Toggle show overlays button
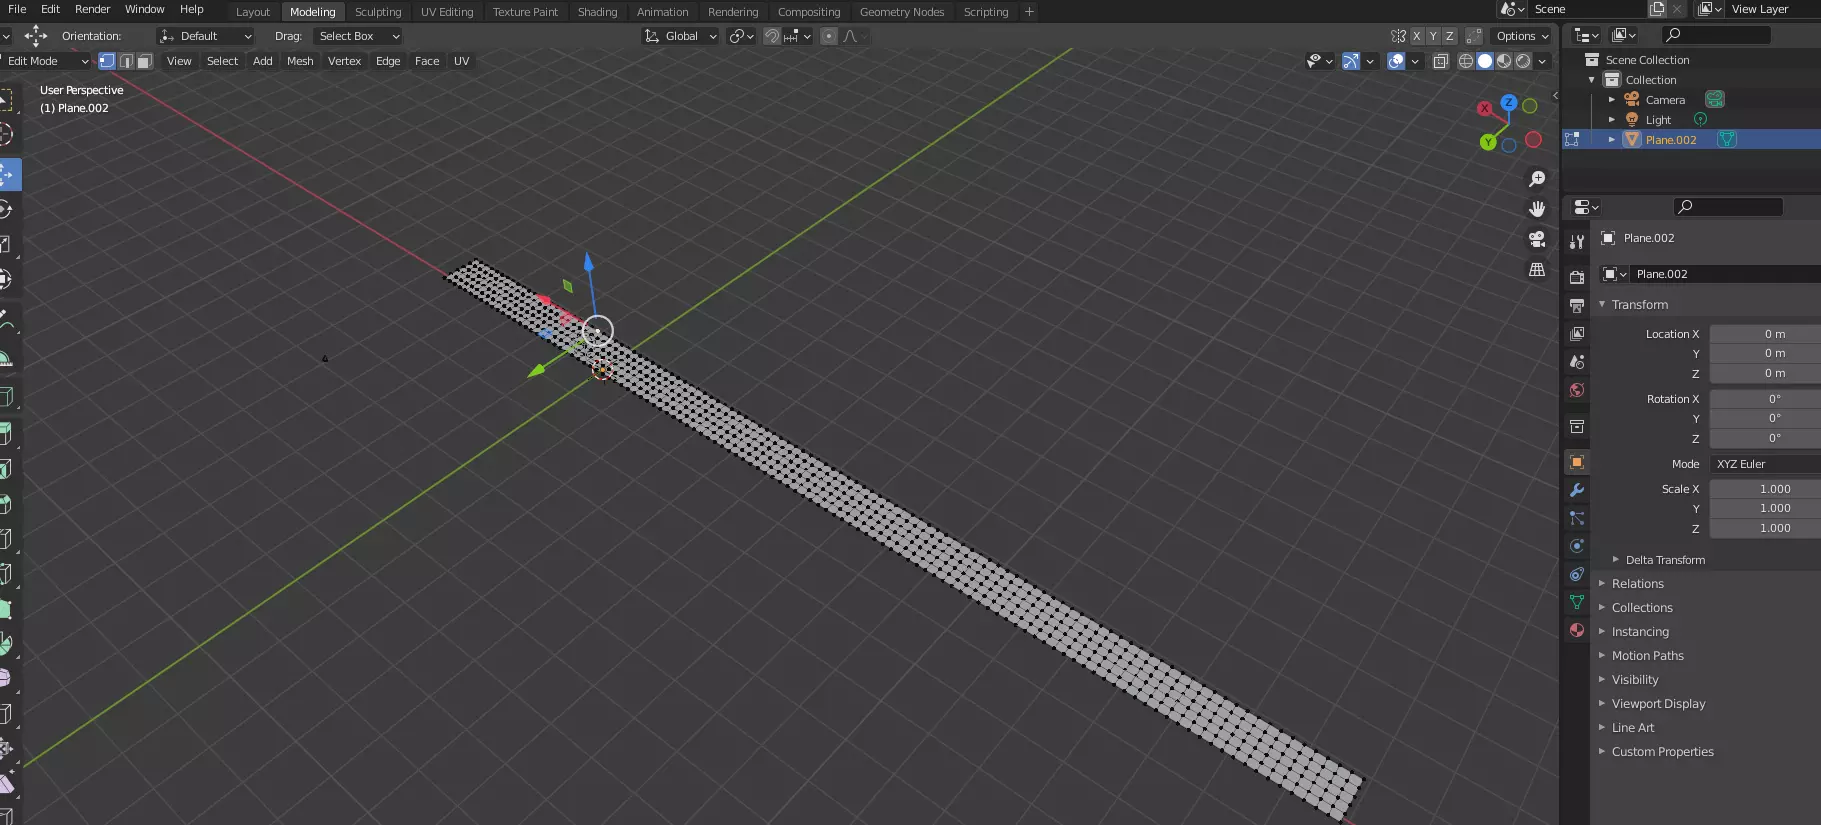The height and width of the screenshot is (825, 1821). tap(1396, 61)
